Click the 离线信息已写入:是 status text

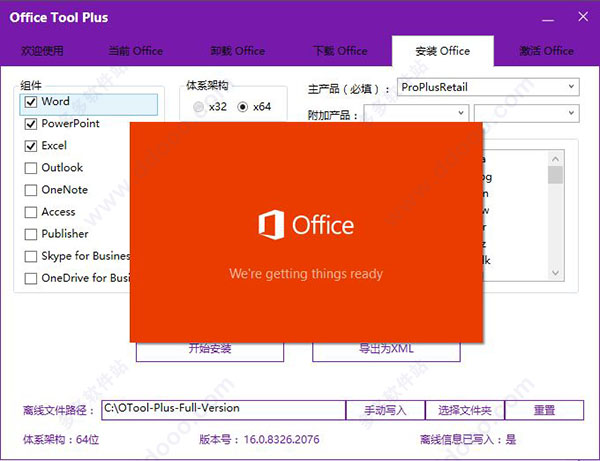pos(468,439)
